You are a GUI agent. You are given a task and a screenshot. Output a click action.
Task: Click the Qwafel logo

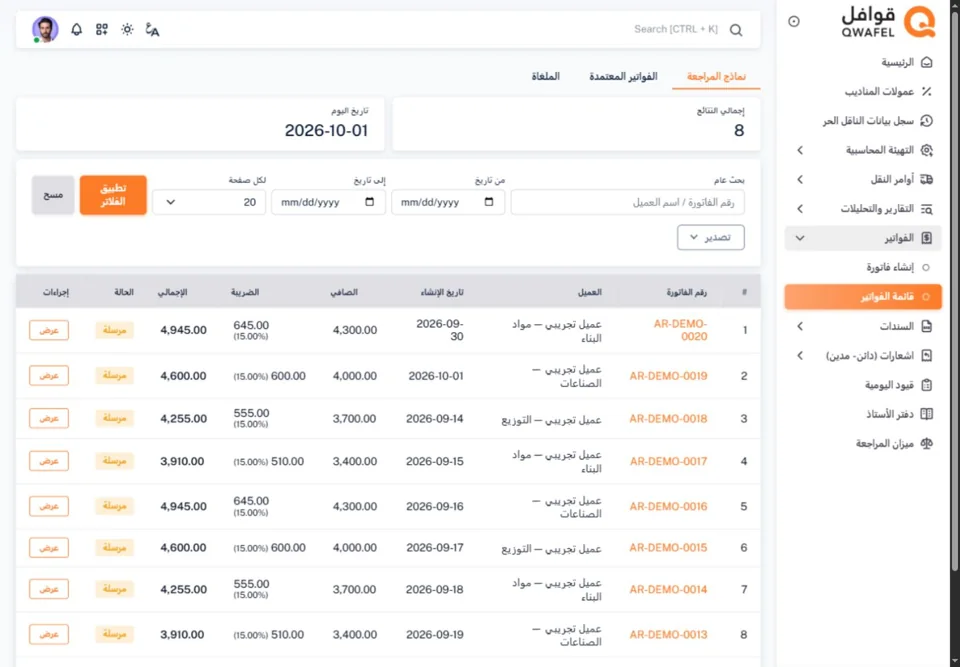click(888, 22)
